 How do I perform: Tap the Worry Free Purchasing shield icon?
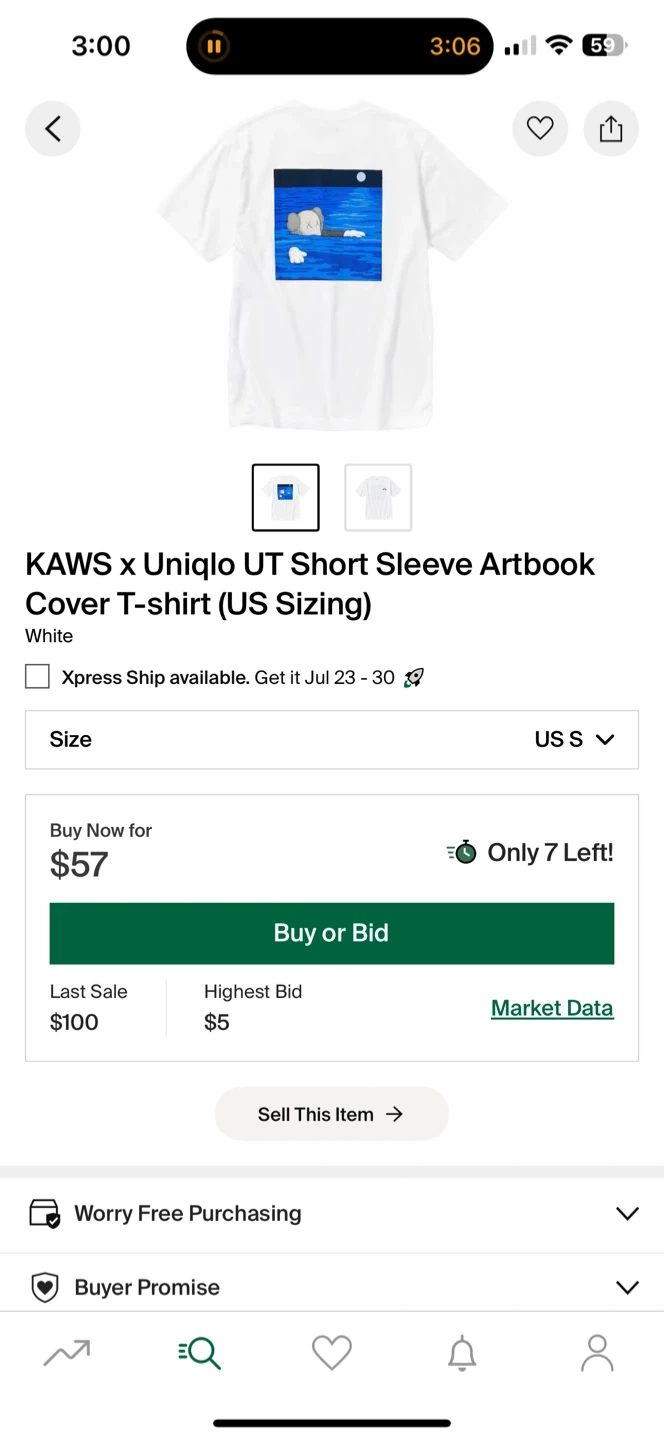(x=45, y=1214)
